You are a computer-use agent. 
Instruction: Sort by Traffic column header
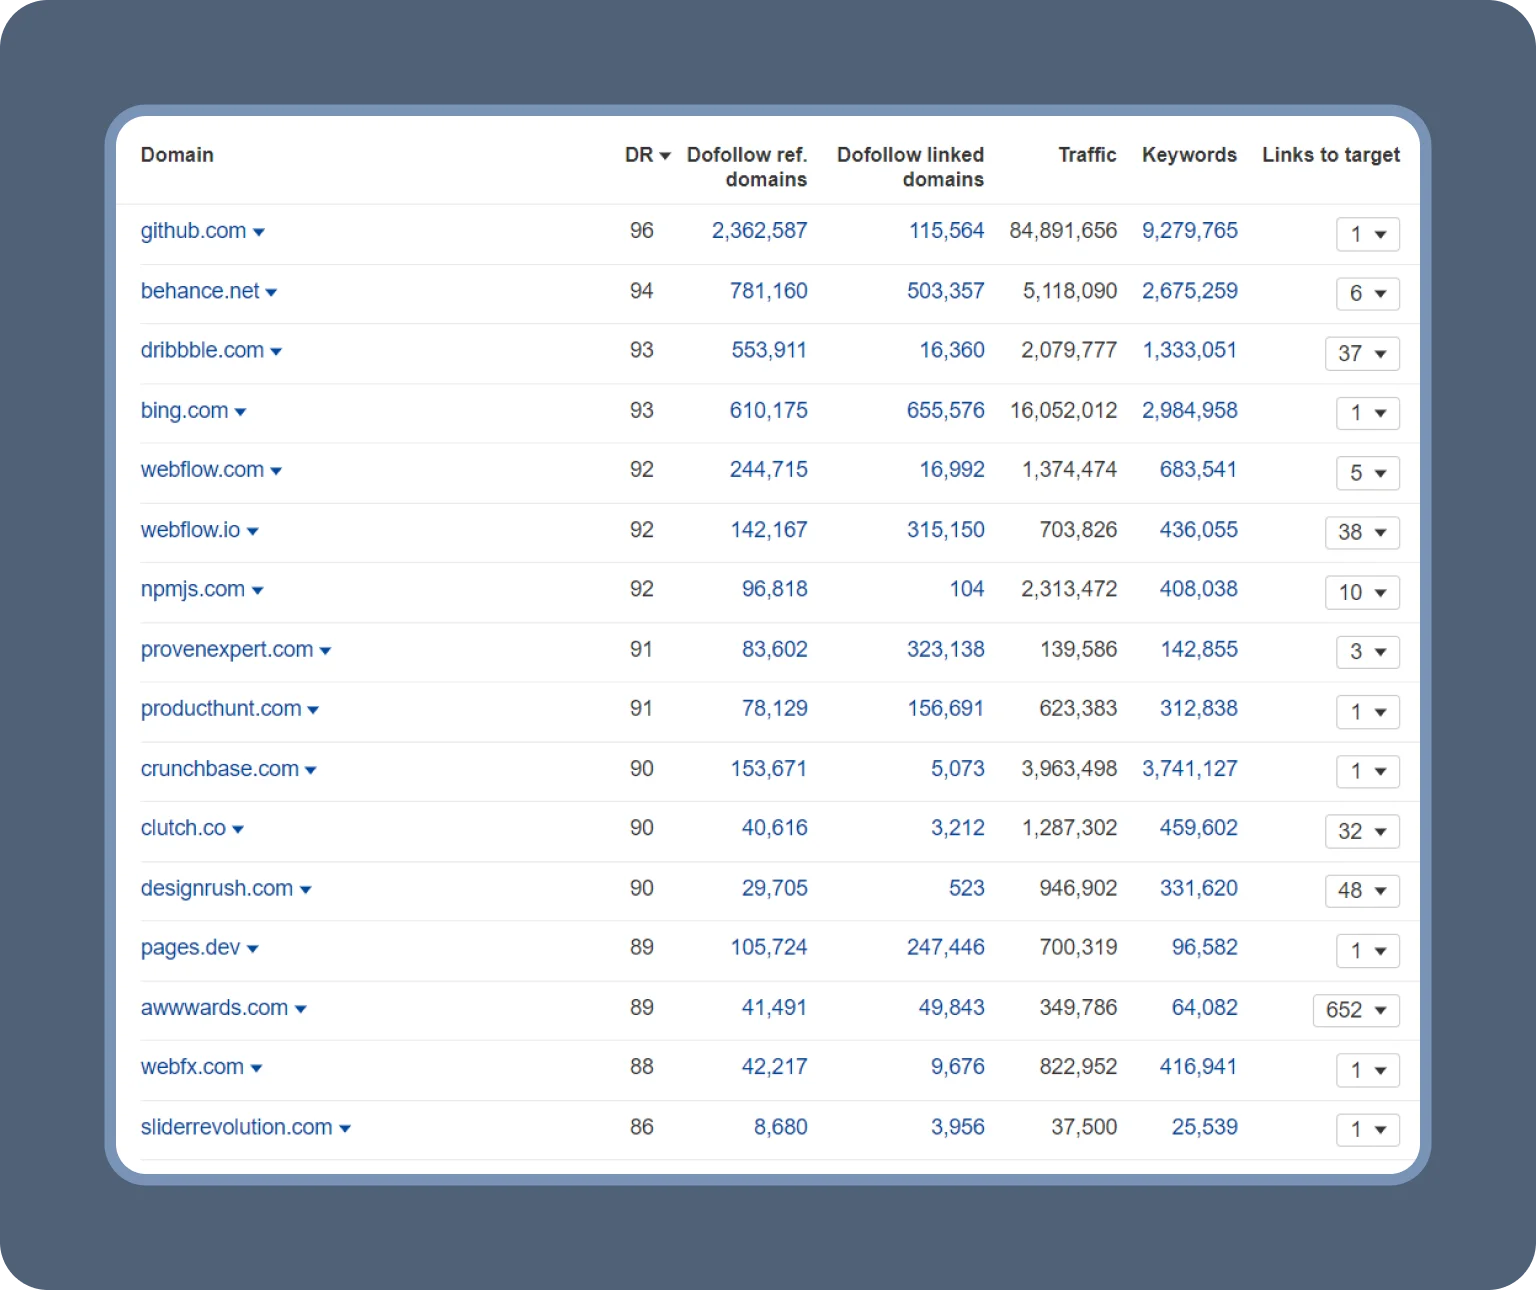[1087, 155]
